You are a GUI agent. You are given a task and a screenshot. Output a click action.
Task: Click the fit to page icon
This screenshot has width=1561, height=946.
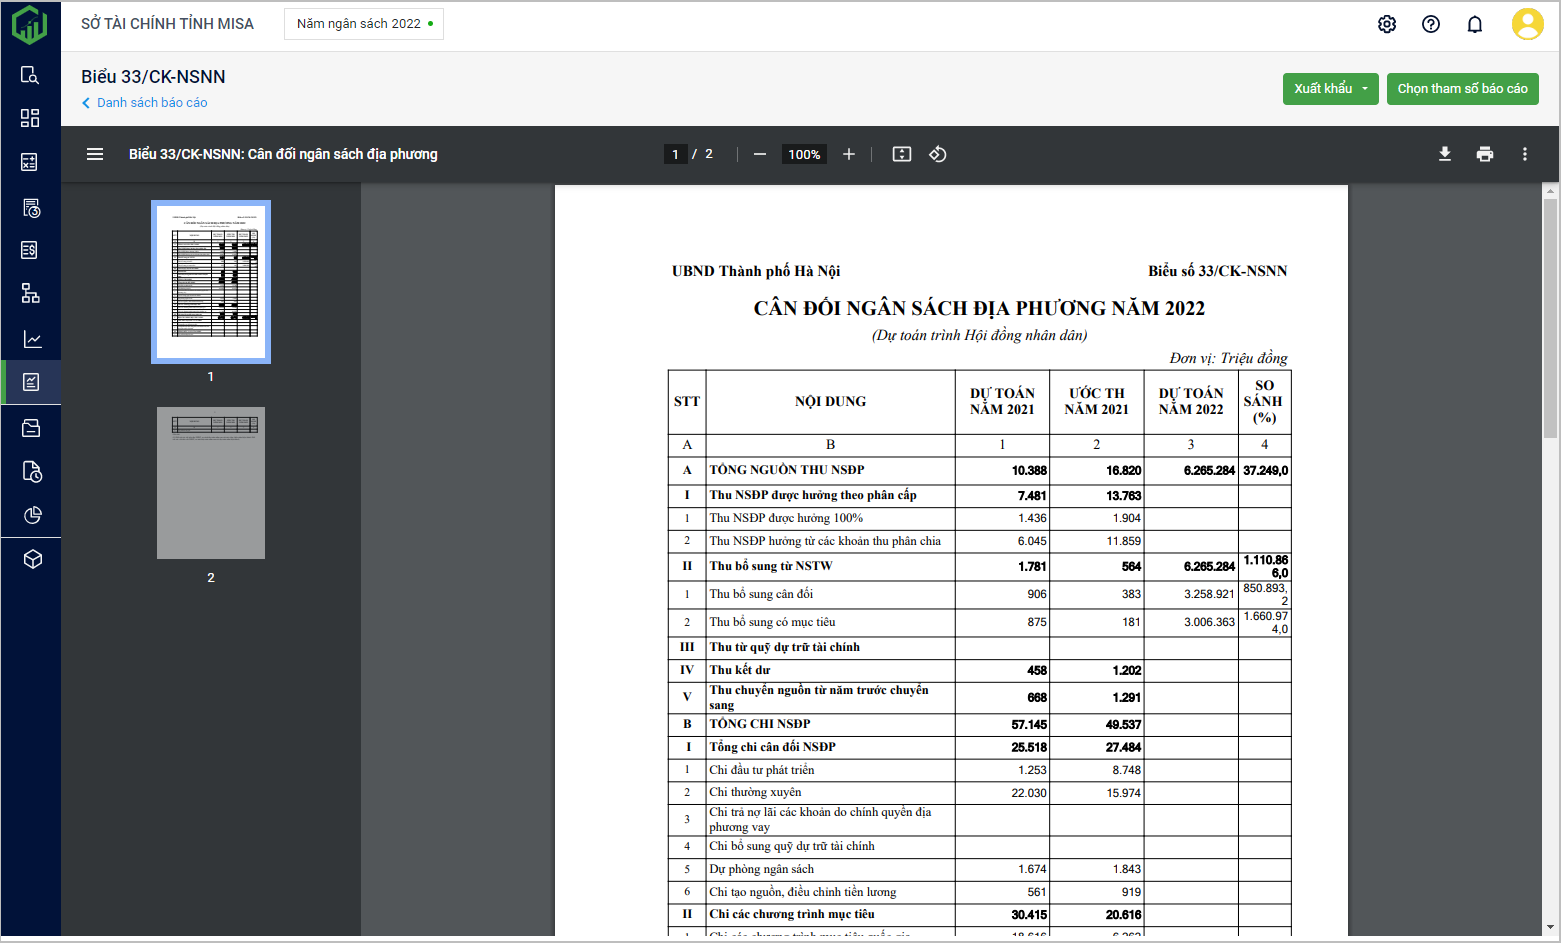(901, 154)
